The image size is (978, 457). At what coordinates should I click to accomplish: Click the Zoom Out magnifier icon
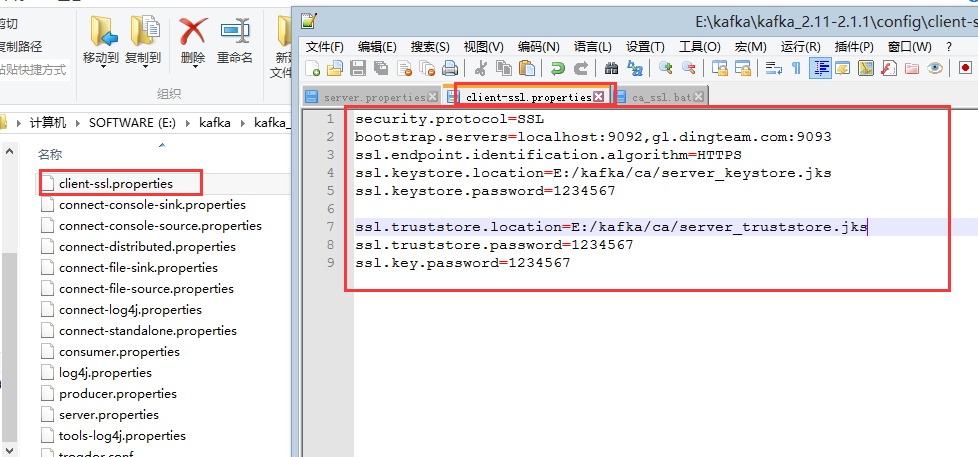[x=689, y=69]
